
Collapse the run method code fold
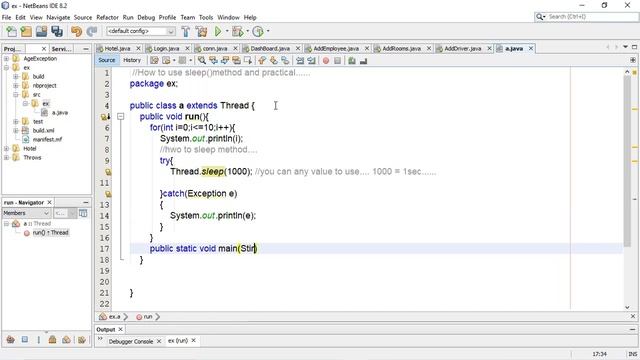tap(120, 117)
